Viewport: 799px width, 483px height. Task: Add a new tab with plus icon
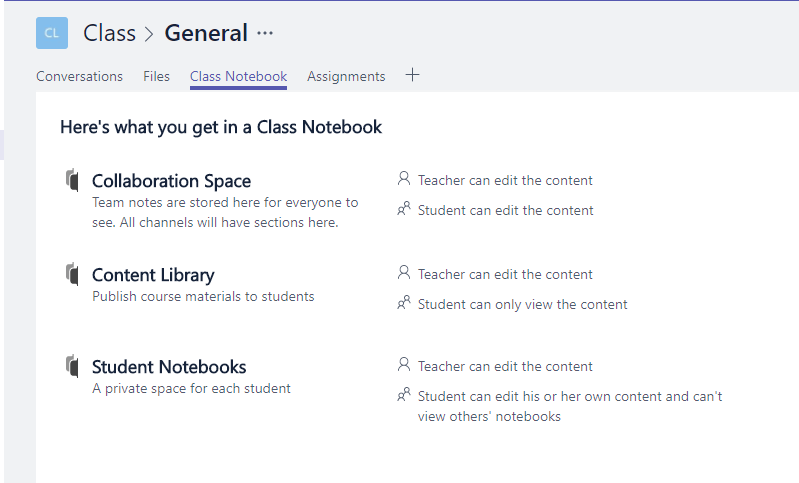412,75
